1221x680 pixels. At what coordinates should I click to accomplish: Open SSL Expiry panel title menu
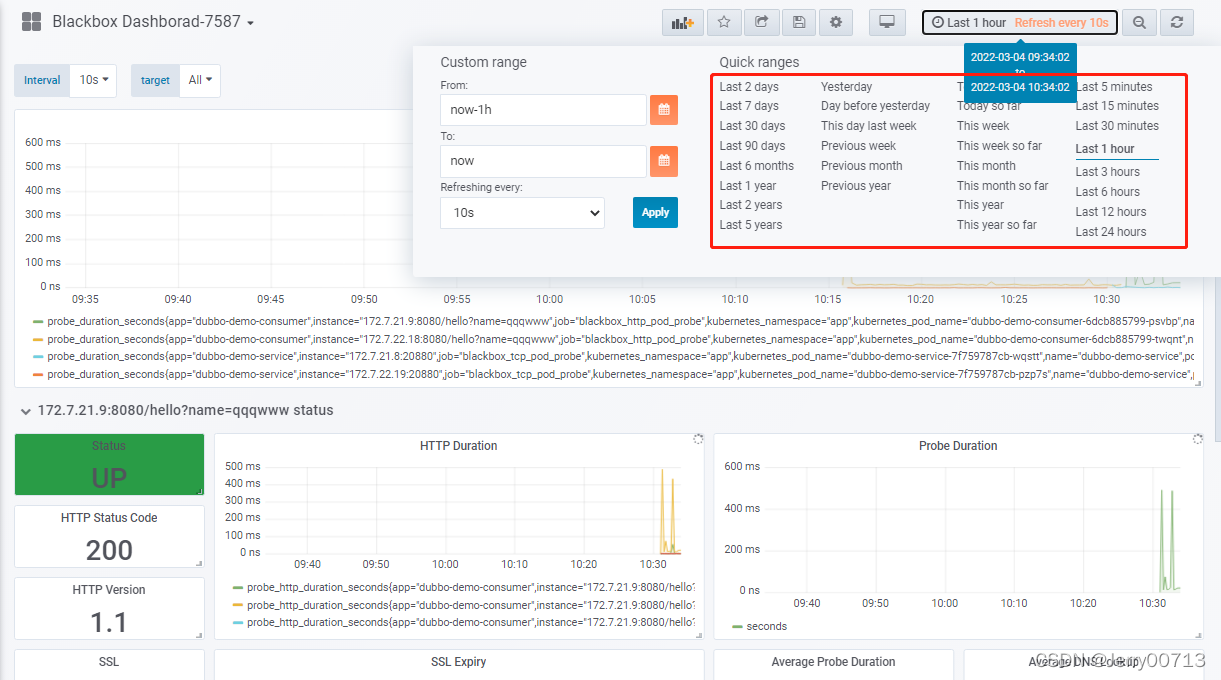459,662
